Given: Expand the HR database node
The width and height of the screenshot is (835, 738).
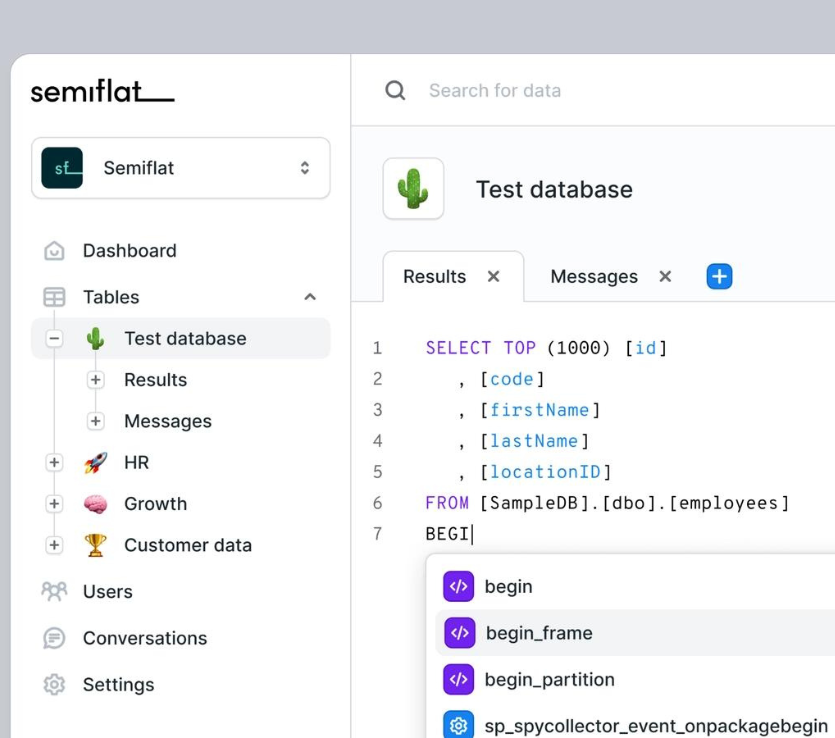Looking at the screenshot, I should tap(55, 463).
